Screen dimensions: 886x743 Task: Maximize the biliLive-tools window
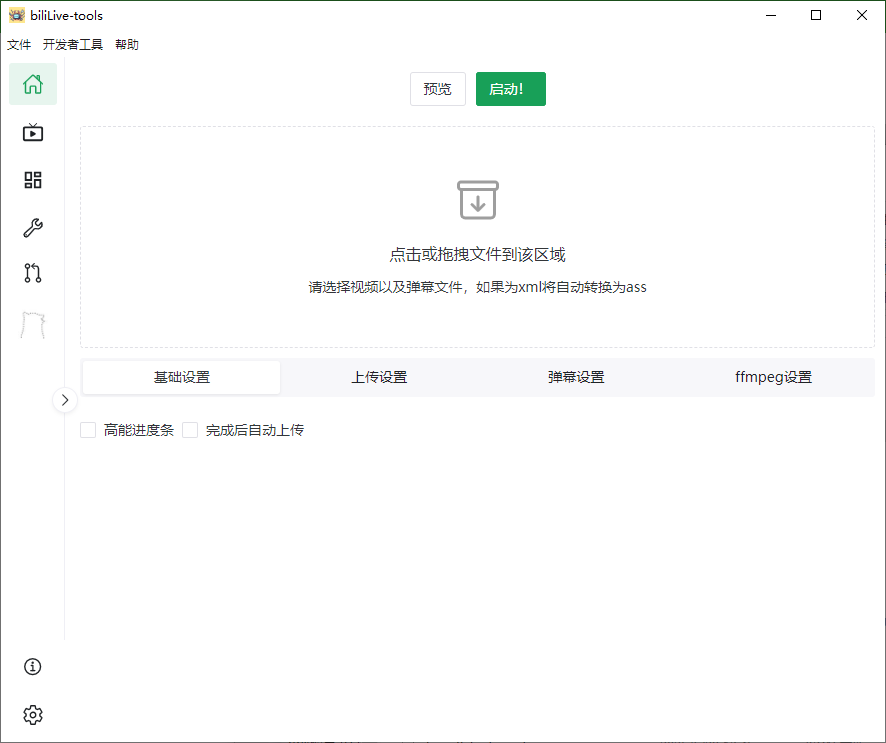(x=816, y=15)
